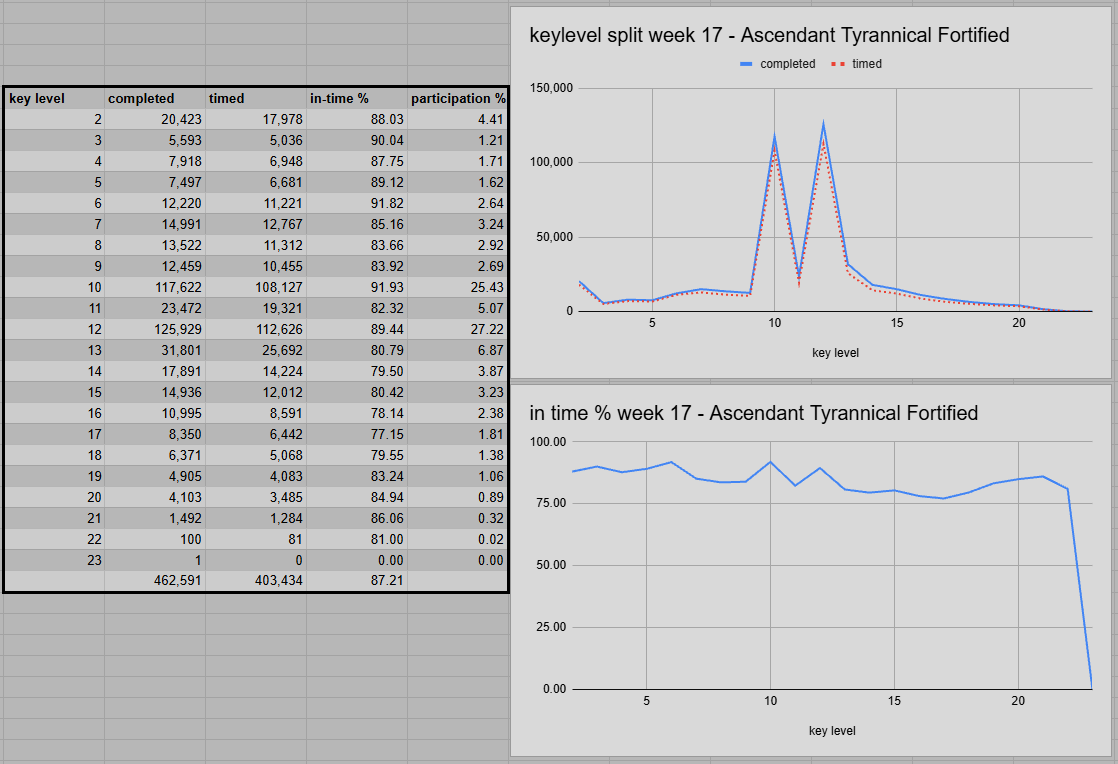Select the "in time % week 17" chart title
This screenshot has width=1118, height=764.
tap(753, 413)
